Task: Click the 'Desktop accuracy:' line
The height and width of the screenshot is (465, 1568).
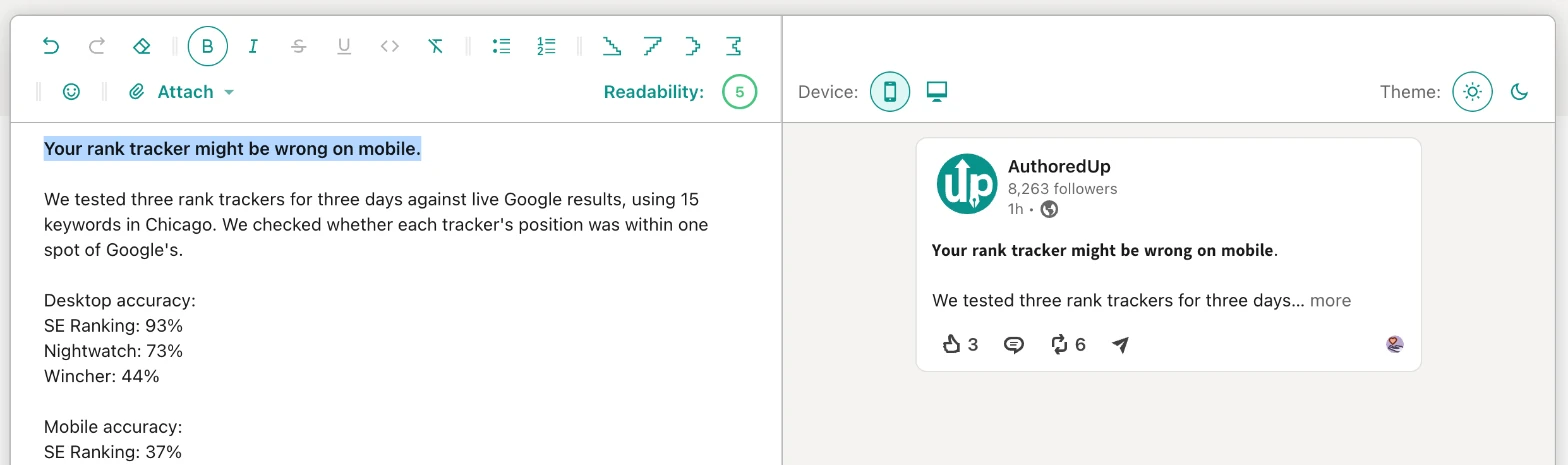Action: tap(120, 300)
